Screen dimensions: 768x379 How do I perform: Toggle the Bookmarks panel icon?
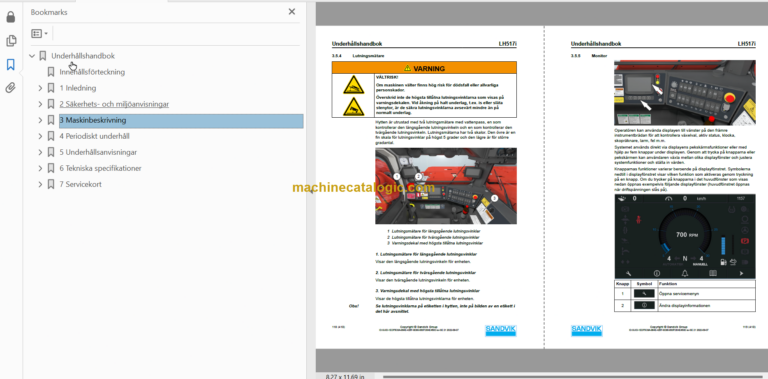click(x=10, y=65)
